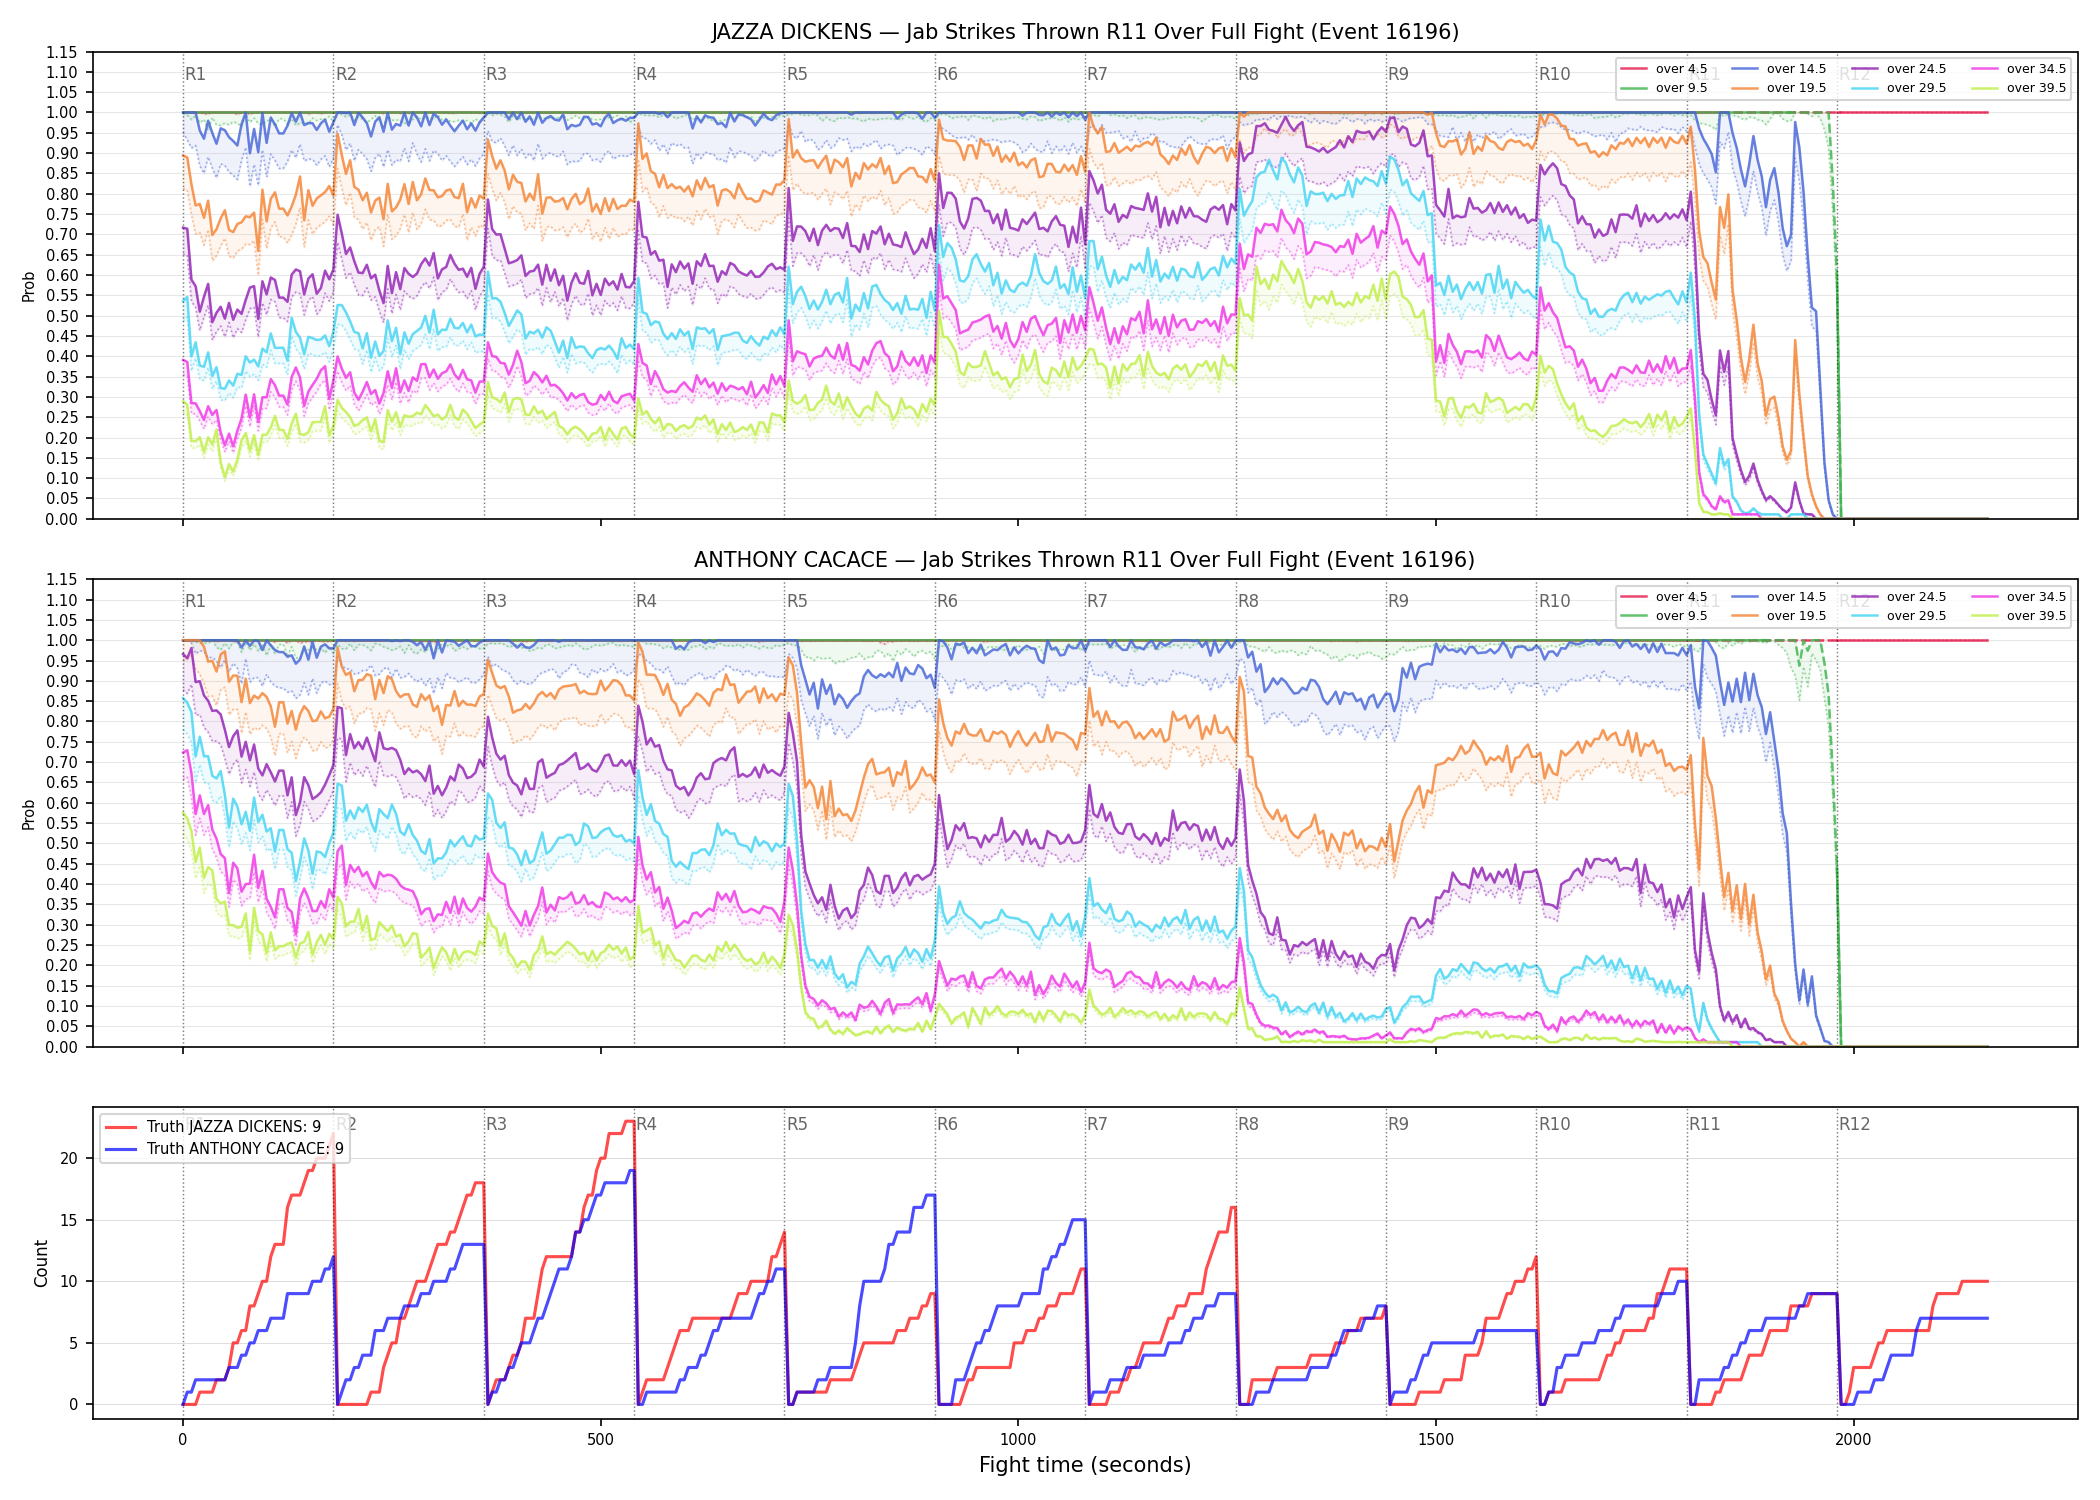Image resolution: width=2100 pixels, height=1500 pixels.
Task: Click the 2000 tick on the time axis
Action: tap(1853, 1440)
